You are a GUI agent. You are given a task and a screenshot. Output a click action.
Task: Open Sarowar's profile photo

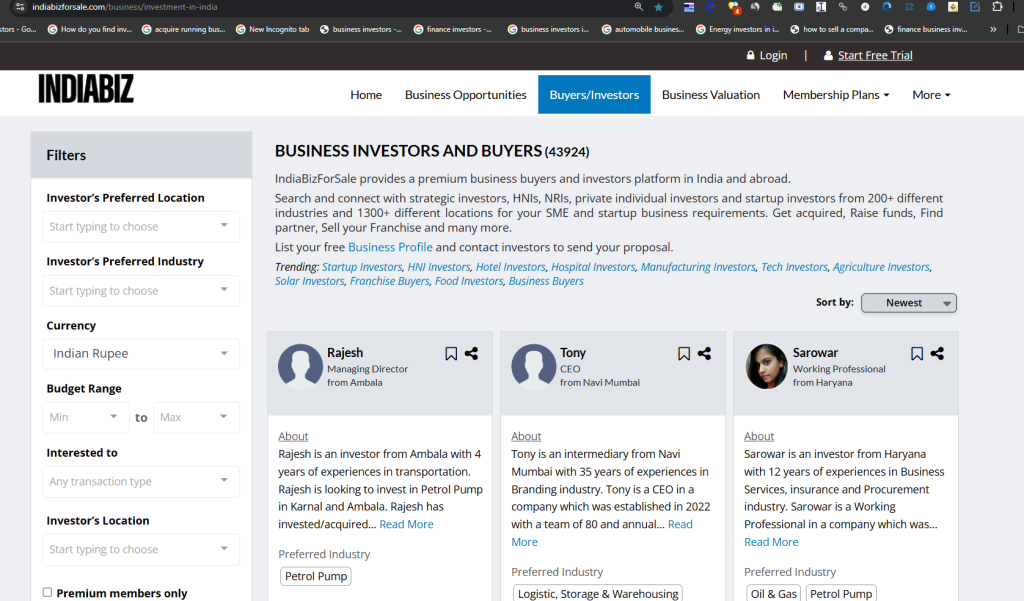tap(767, 366)
